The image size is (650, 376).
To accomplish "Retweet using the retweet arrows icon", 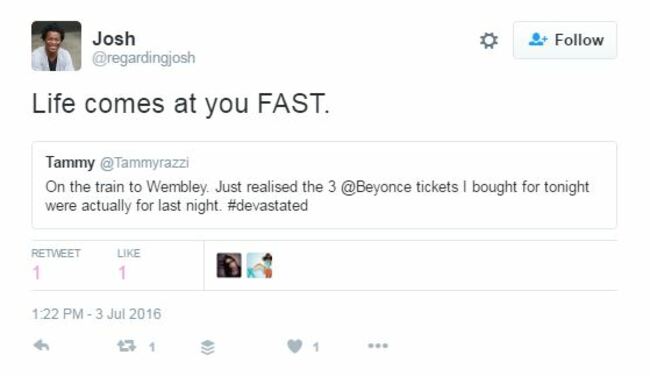I will [126, 346].
